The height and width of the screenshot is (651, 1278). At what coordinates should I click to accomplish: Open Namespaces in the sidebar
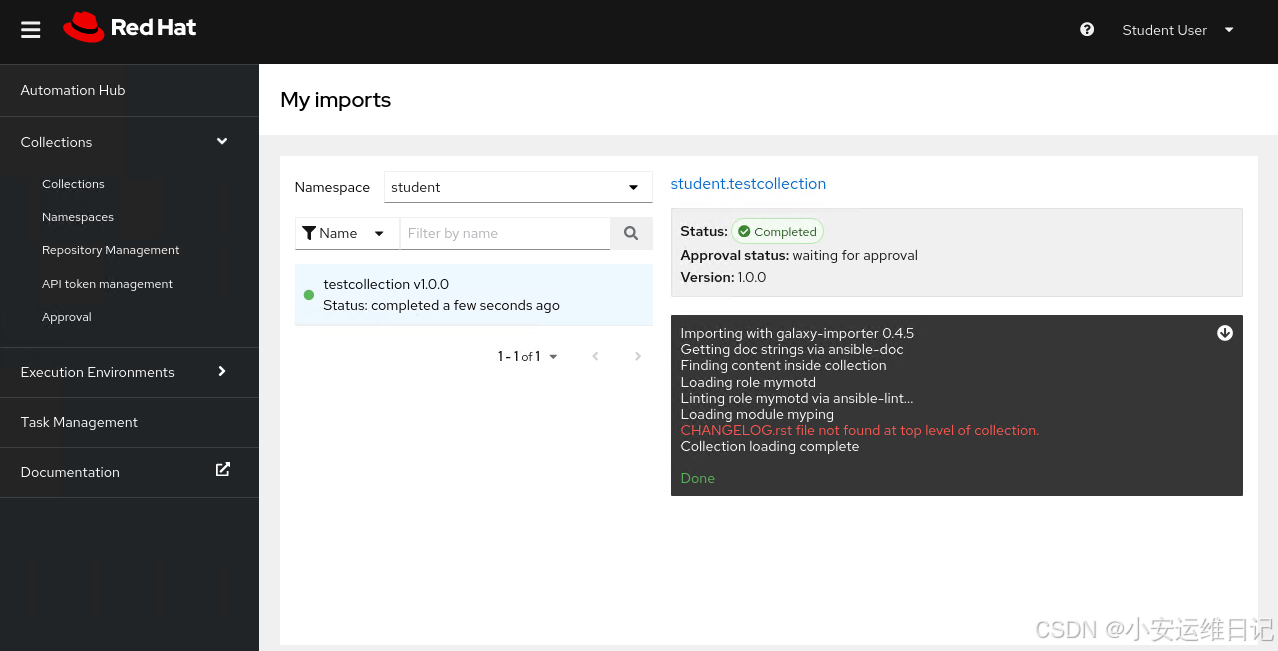coord(78,217)
